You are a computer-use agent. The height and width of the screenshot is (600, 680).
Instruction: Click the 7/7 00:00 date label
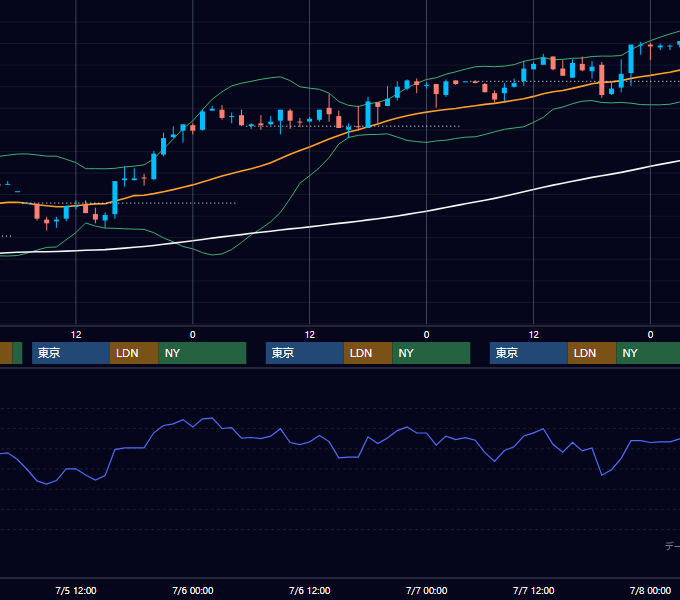426,590
